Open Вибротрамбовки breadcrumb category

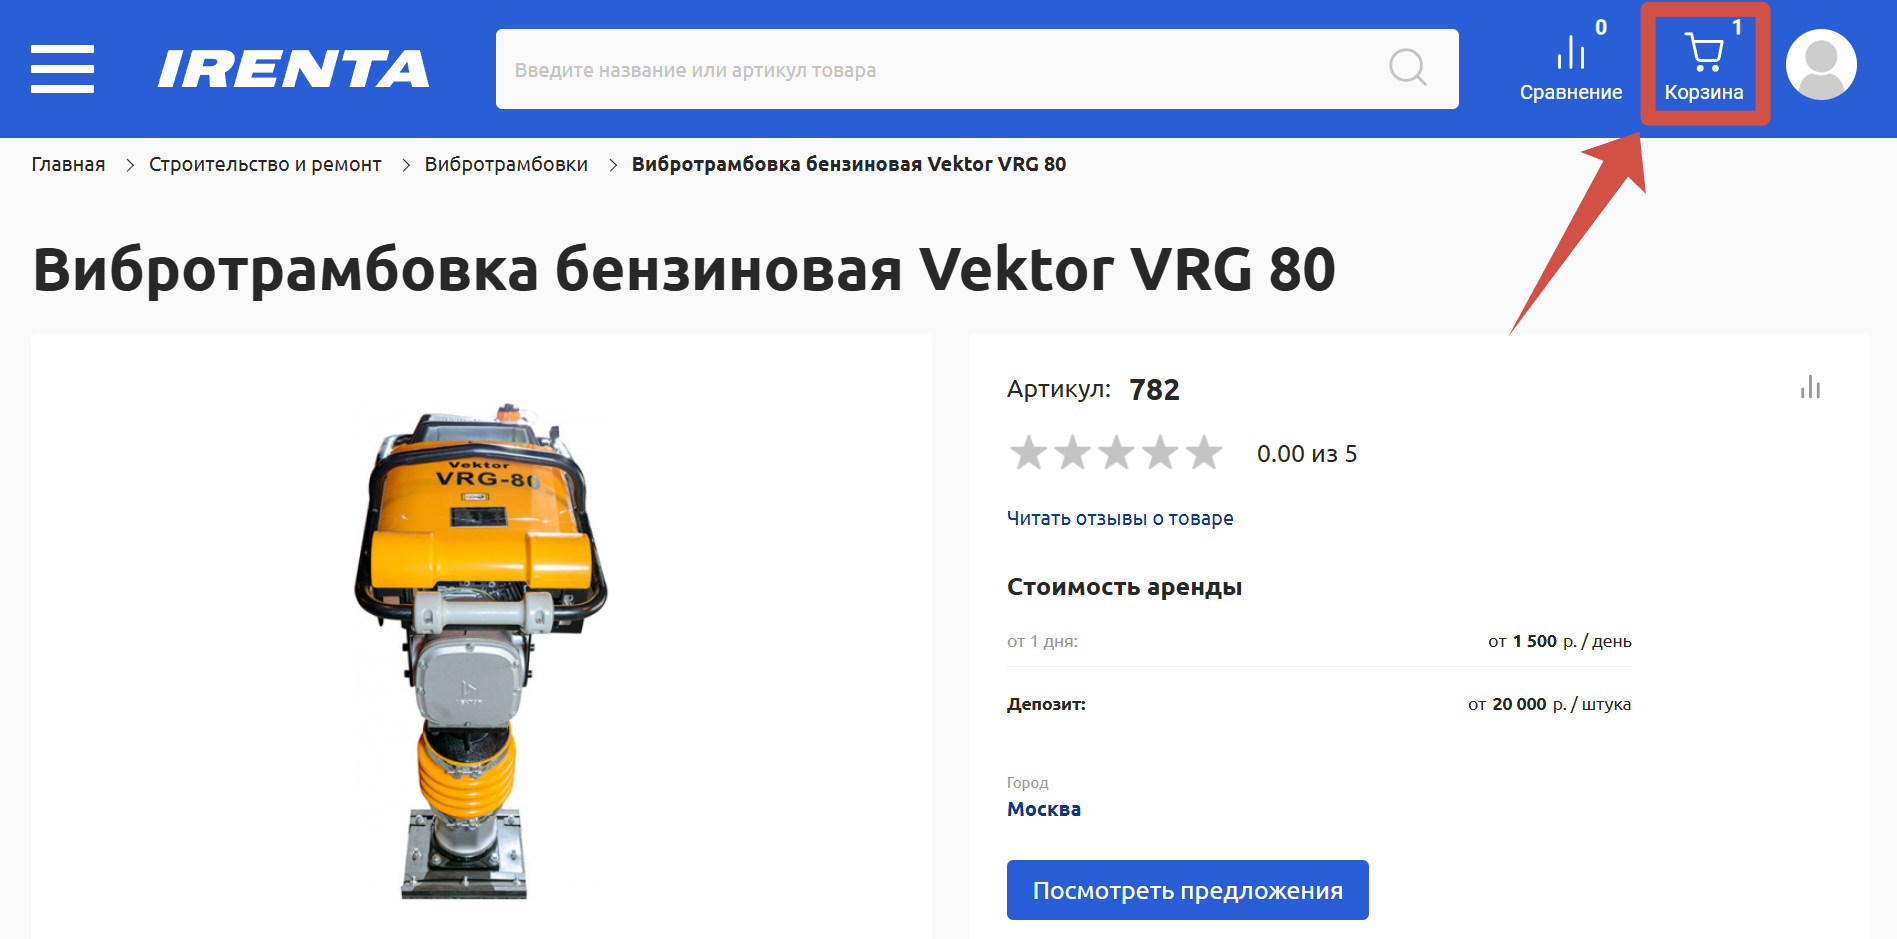click(506, 164)
